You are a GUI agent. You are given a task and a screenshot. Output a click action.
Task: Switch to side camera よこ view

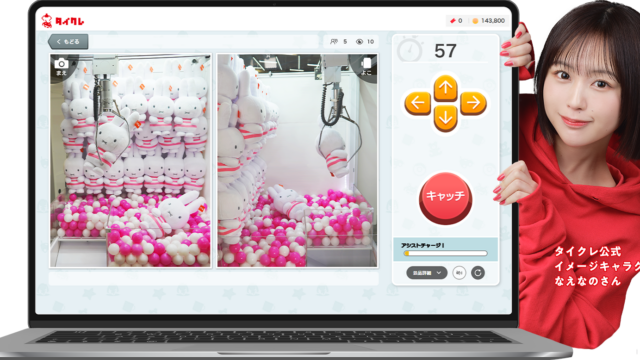366,67
